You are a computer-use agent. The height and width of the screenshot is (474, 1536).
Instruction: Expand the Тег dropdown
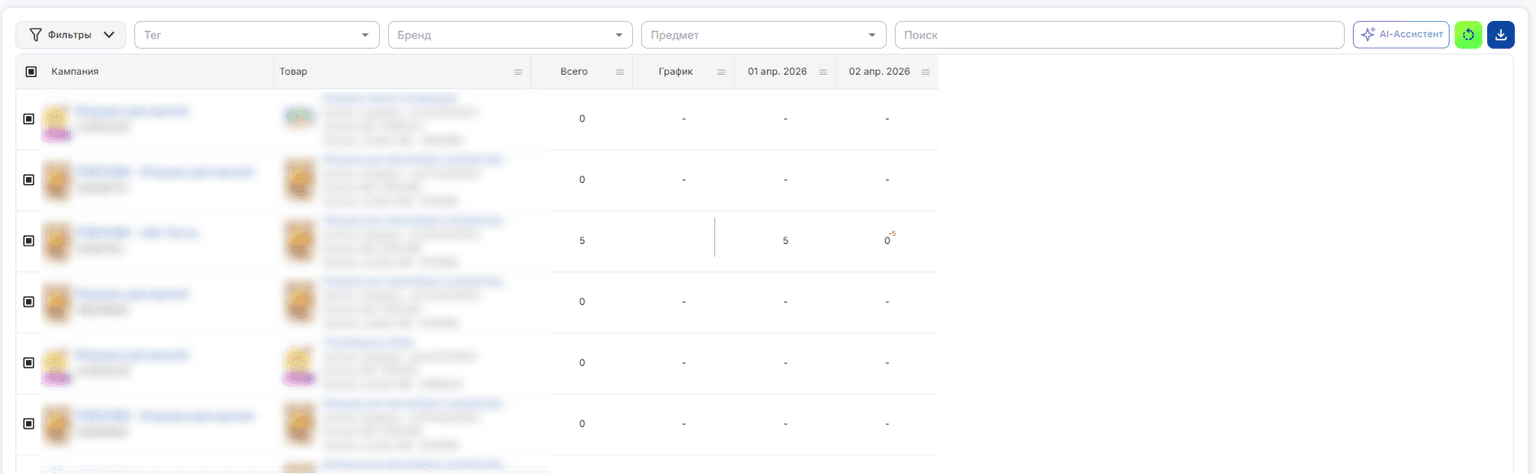[257, 35]
